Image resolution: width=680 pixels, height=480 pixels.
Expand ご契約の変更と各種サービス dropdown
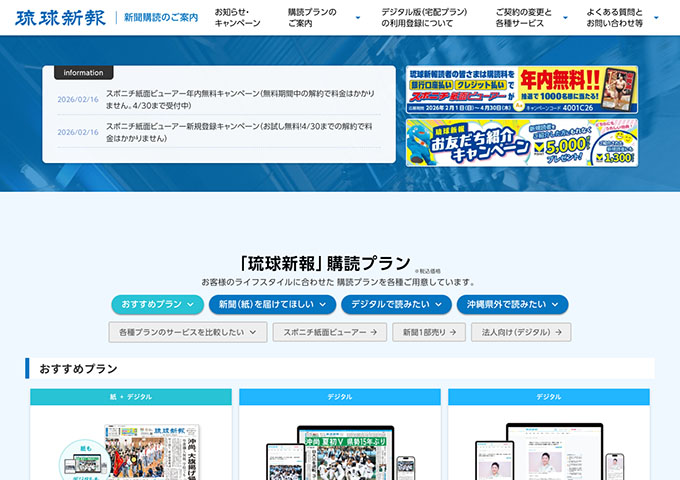click(545, 17)
